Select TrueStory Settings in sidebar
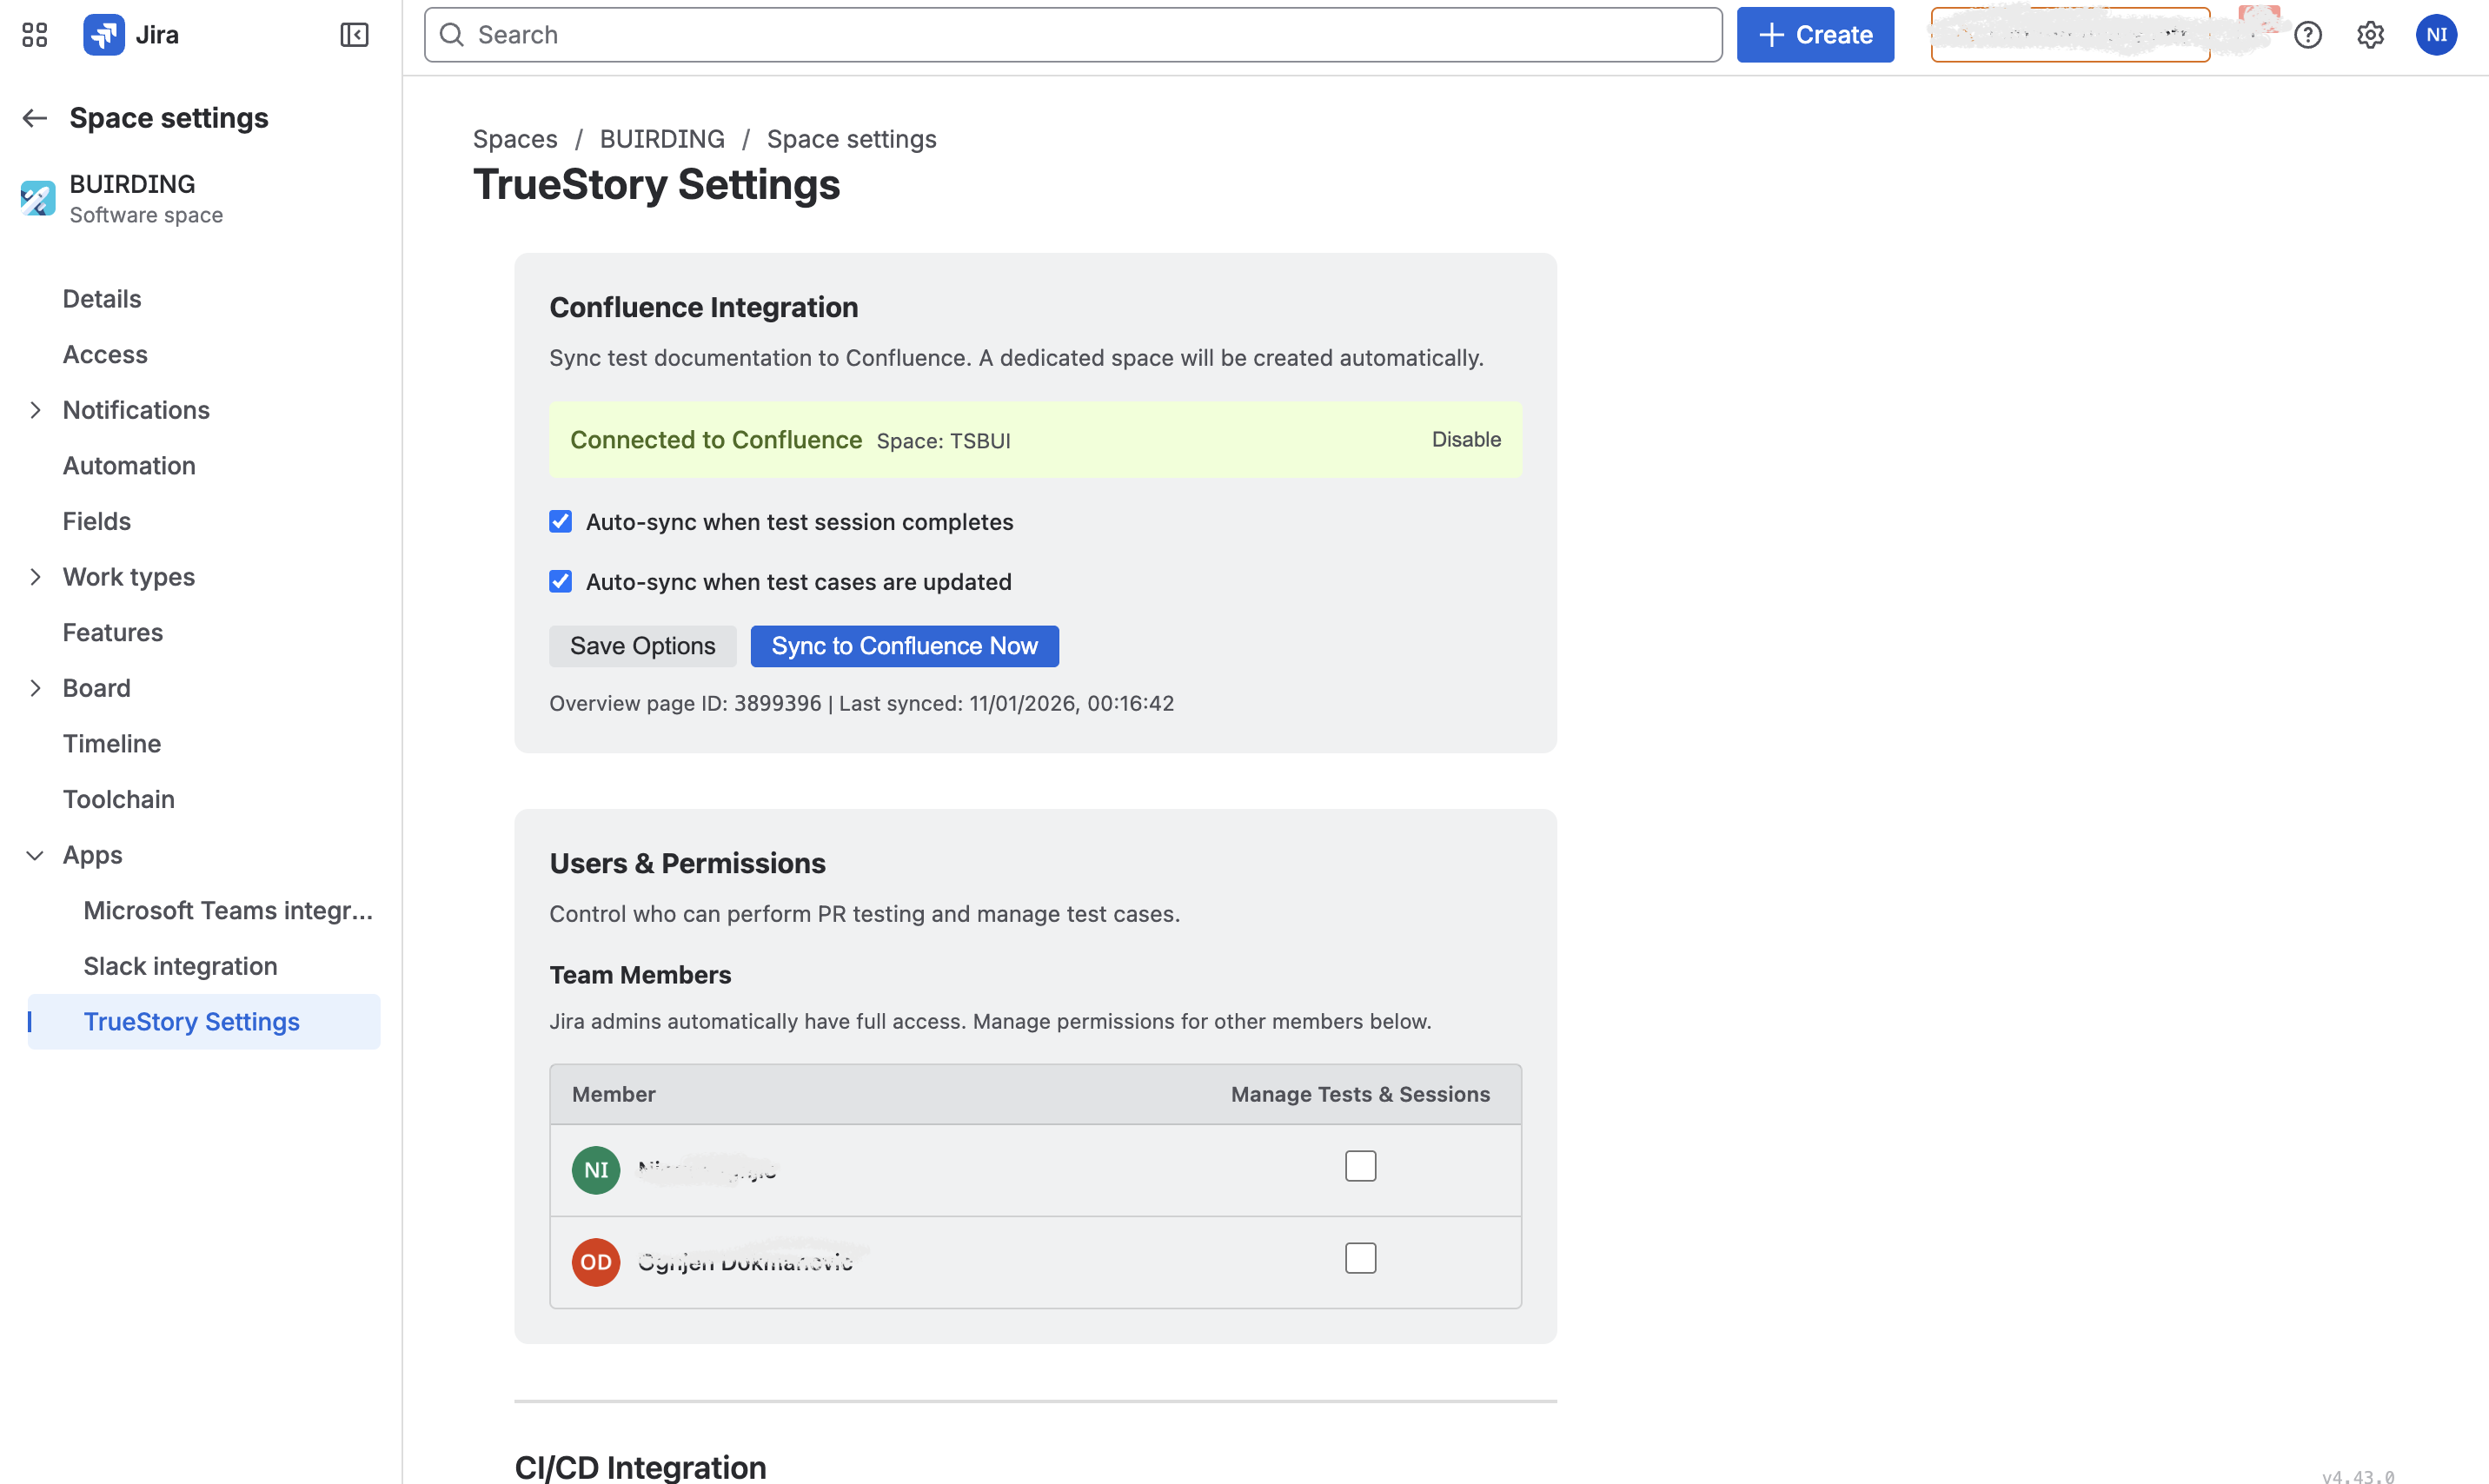 pos(204,1022)
